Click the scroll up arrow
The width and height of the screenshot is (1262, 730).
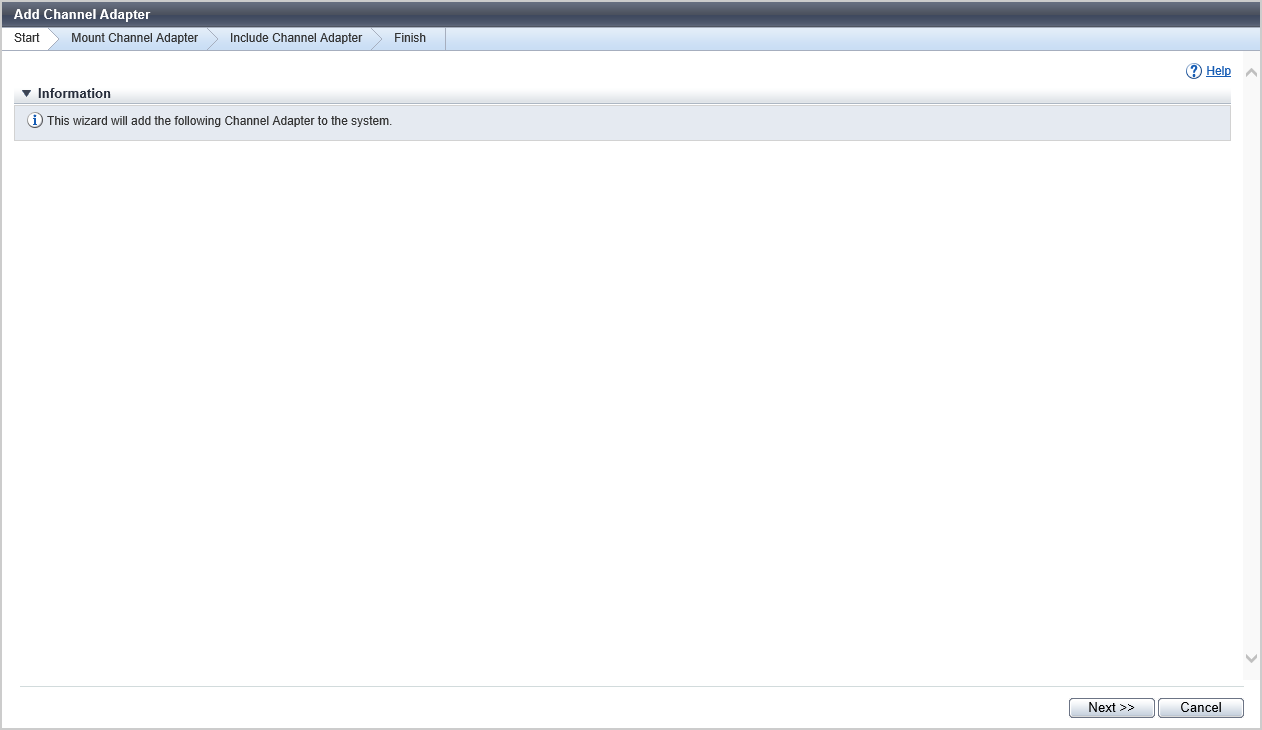(1251, 73)
